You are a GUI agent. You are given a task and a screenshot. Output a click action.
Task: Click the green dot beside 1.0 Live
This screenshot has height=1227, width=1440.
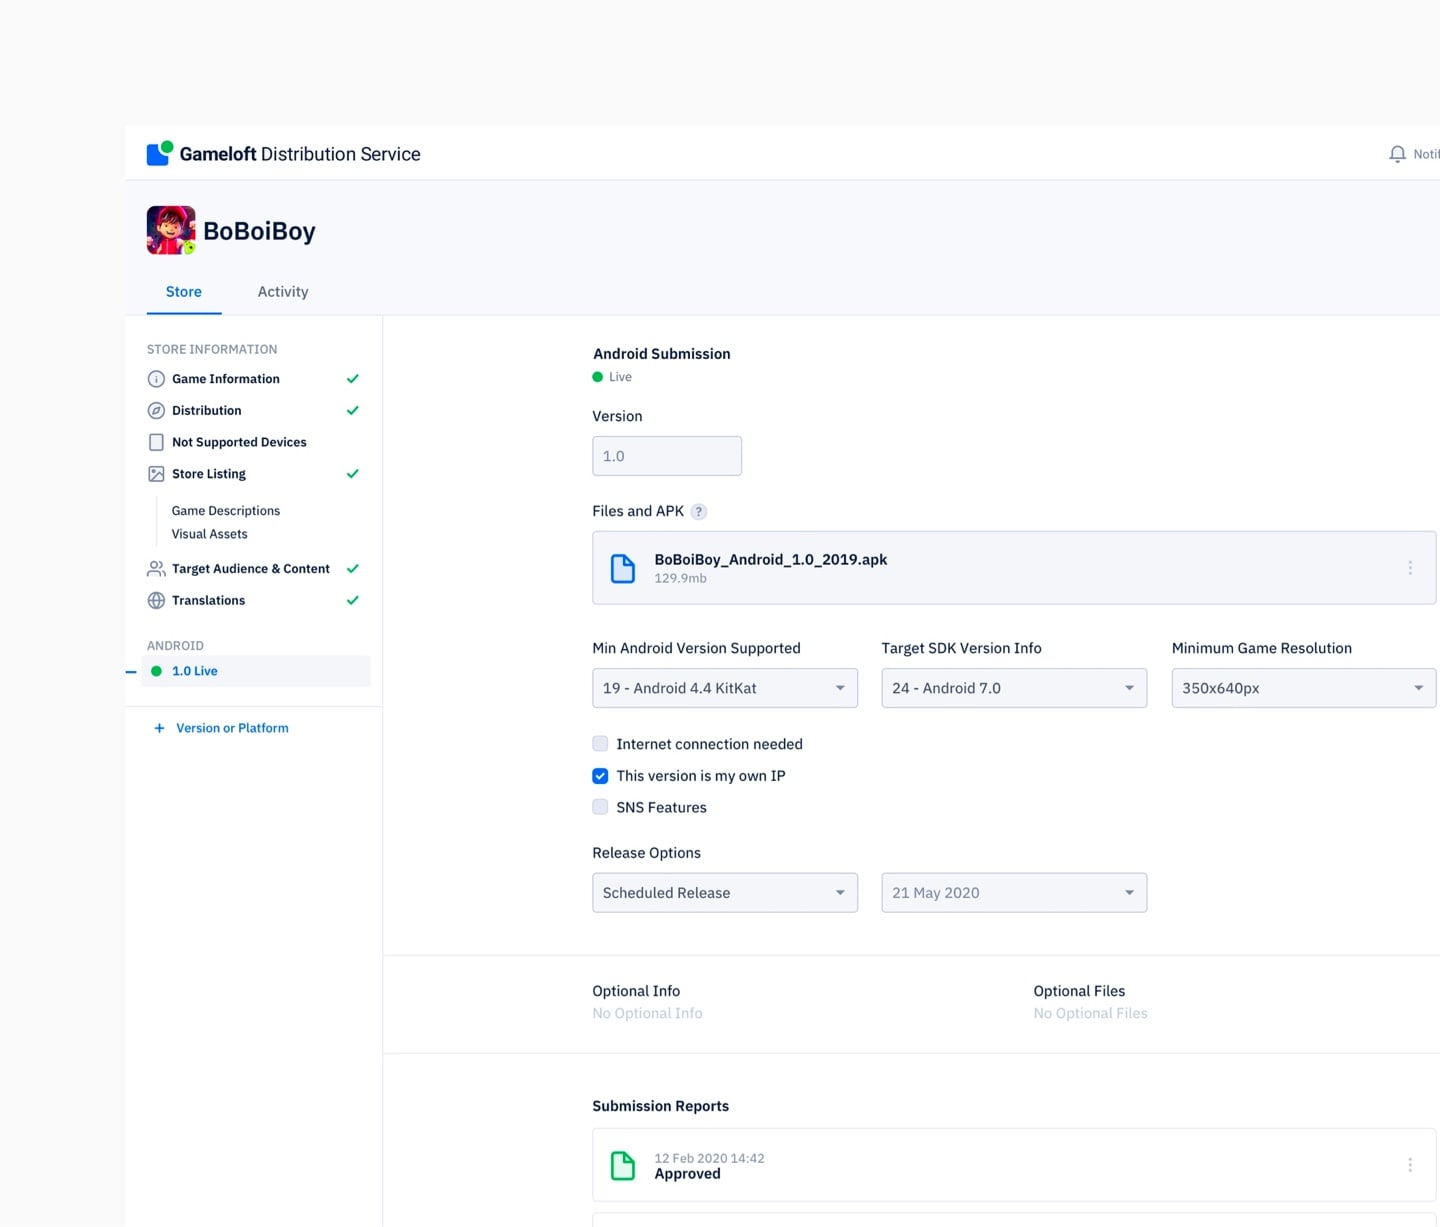pyautogui.click(x=156, y=671)
